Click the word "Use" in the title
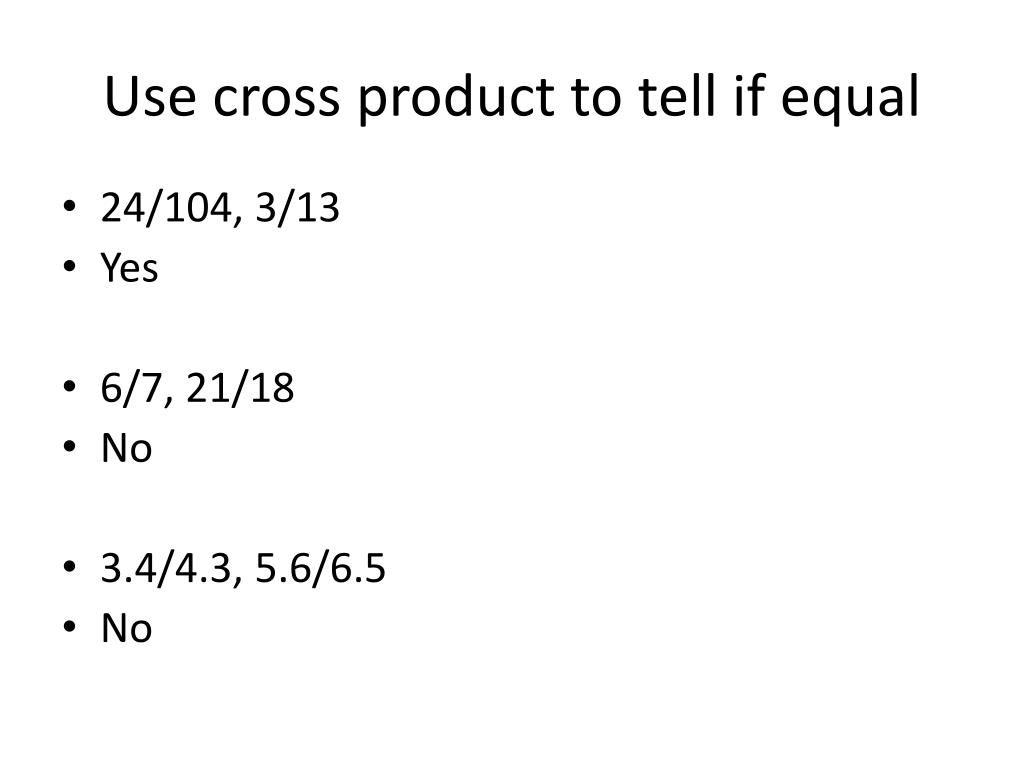The image size is (1024, 768). point(150,97)
